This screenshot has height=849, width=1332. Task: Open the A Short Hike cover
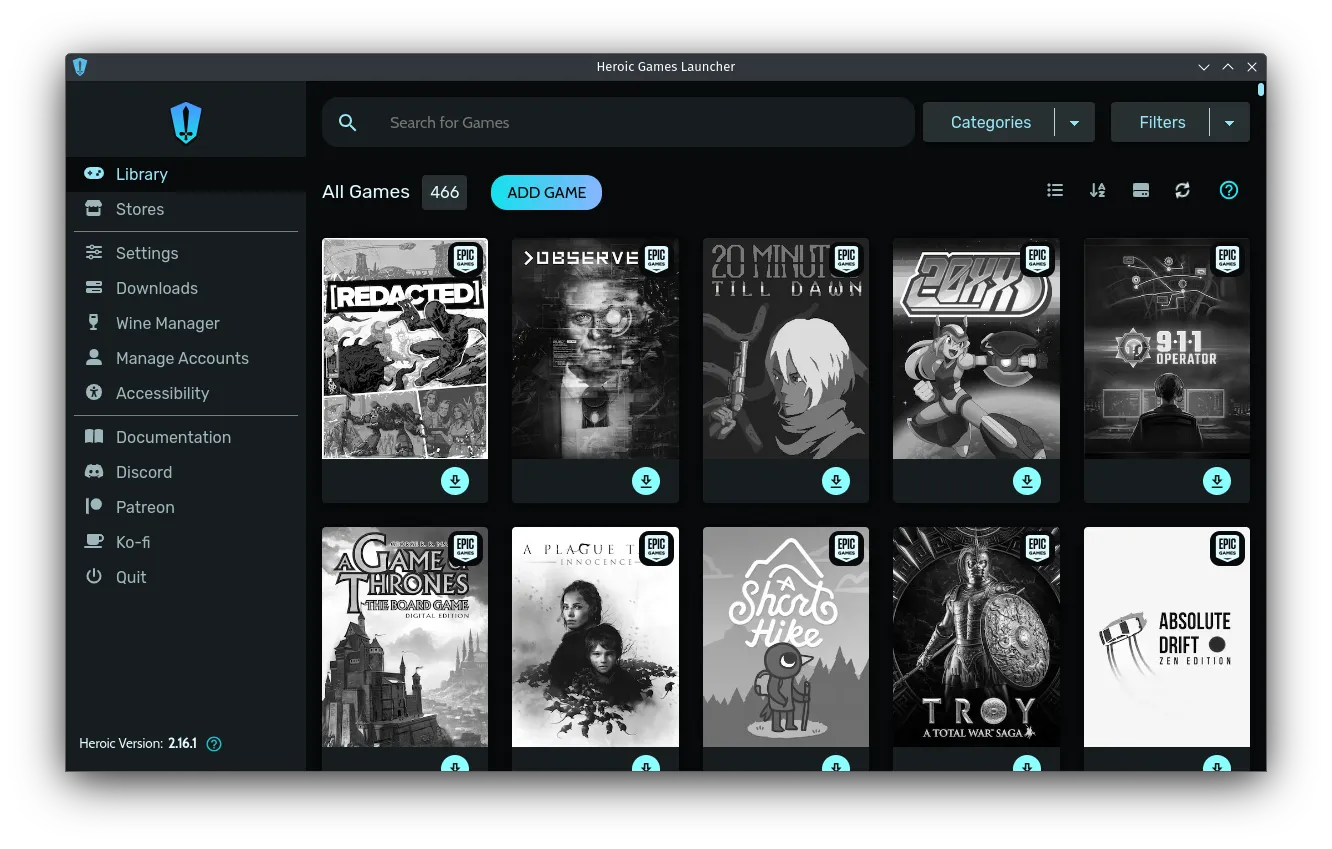click(786, 637)
